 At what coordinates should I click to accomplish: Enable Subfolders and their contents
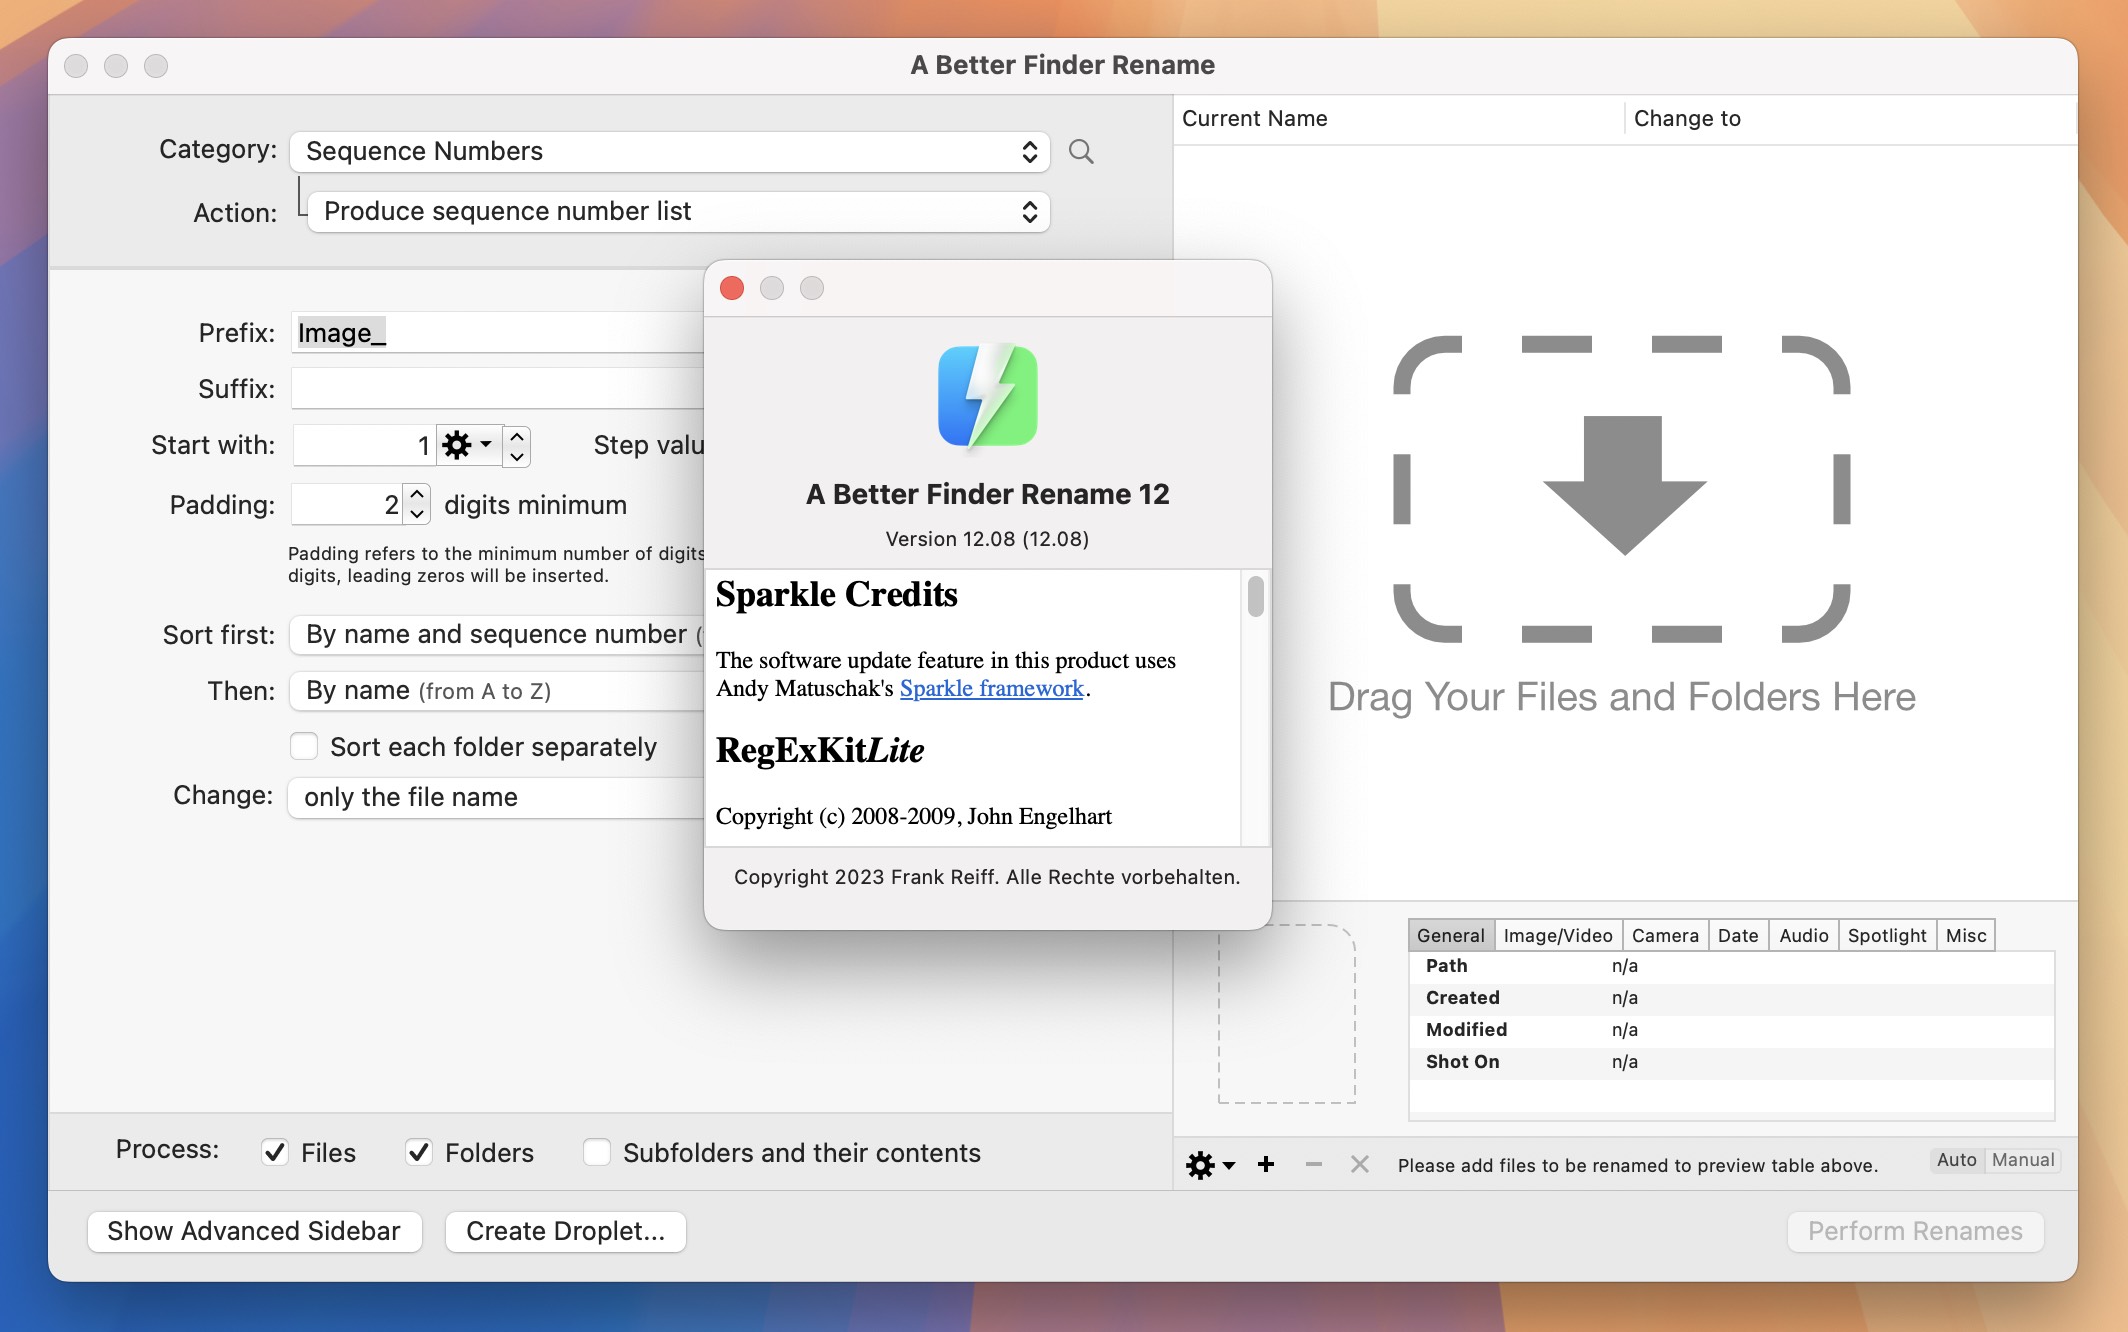click(x=597, y=1153)
